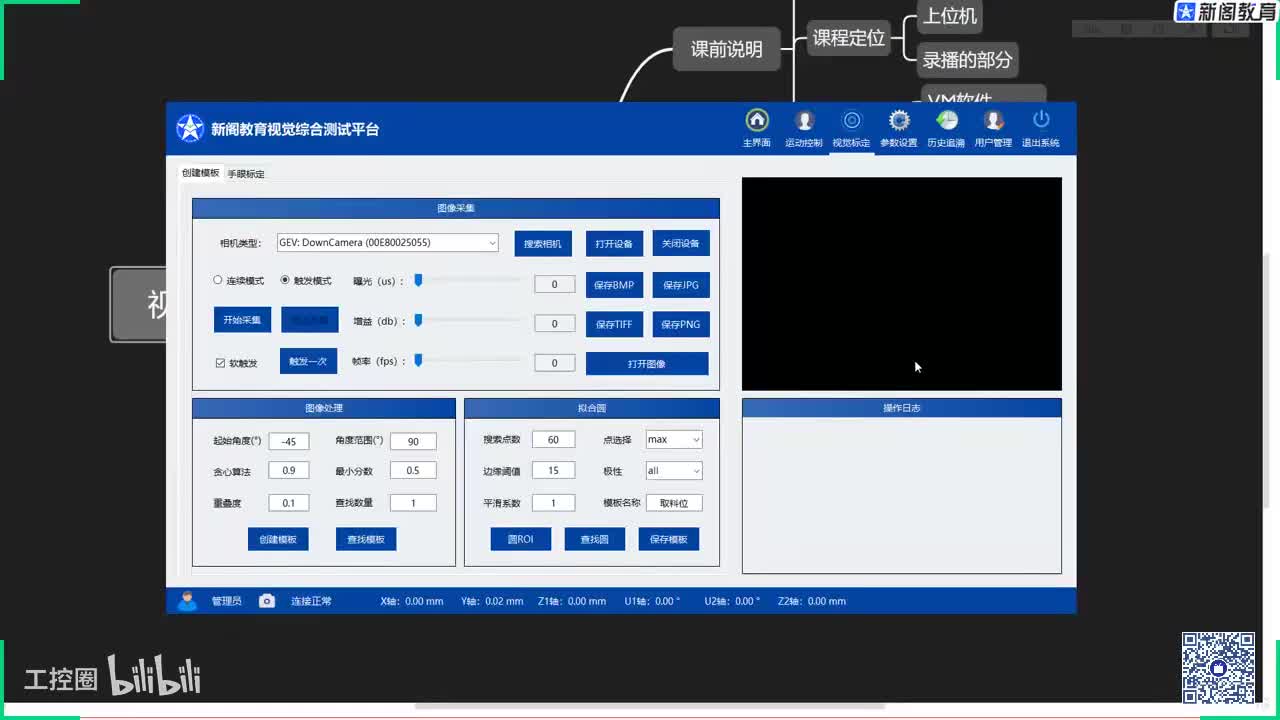Click the 打开设备 button
The image size is (1280, 720).
[614, 244]
